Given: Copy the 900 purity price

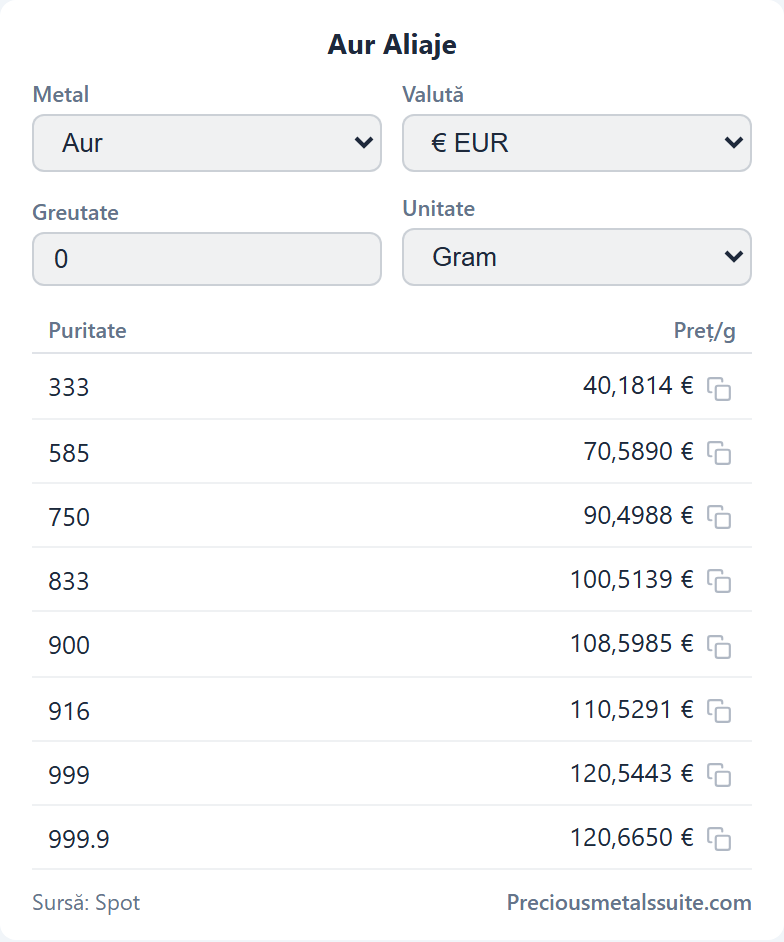Looking at the screenshot, I should pos(719,646).
